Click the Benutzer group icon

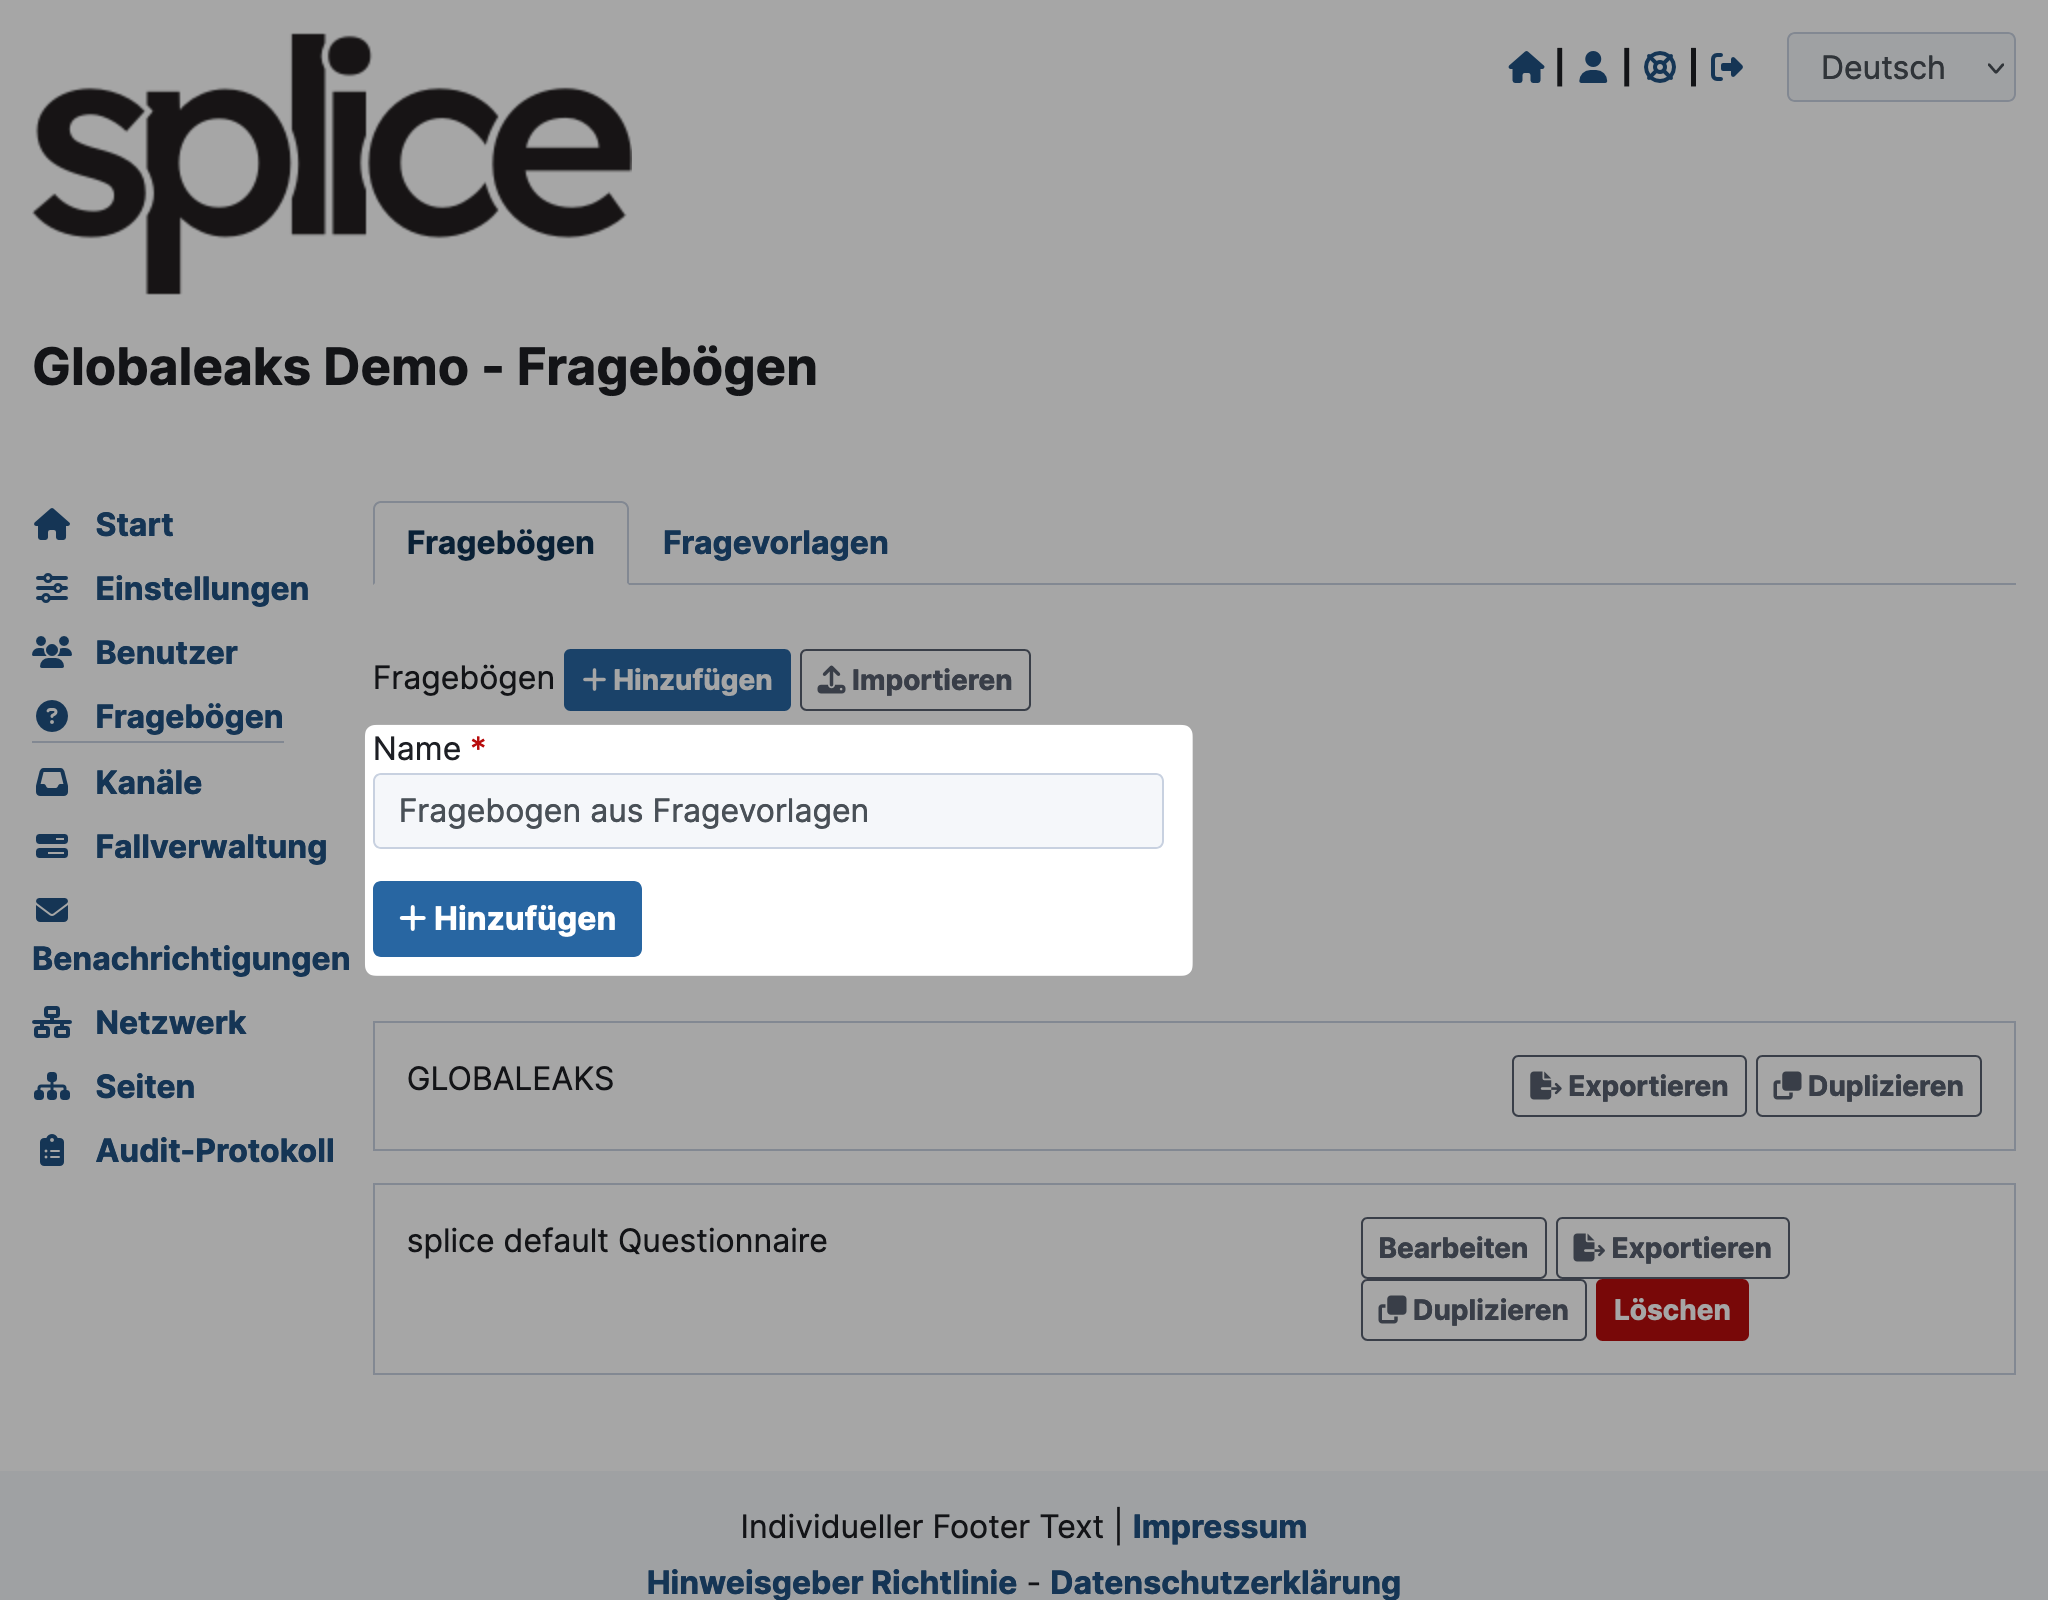52,652
